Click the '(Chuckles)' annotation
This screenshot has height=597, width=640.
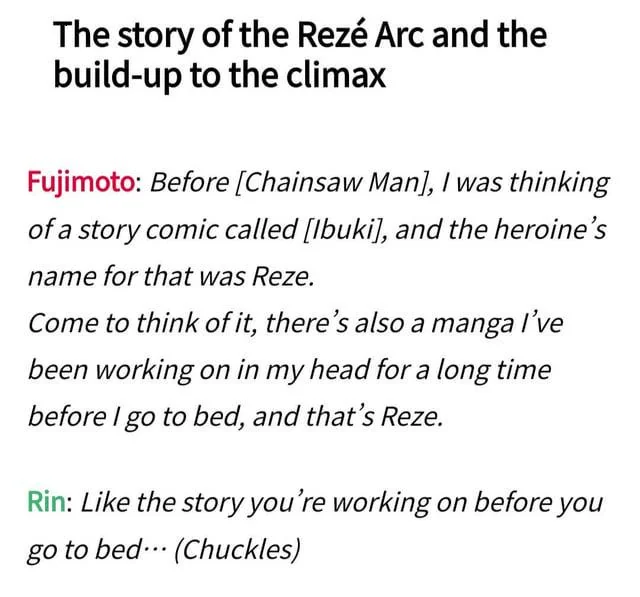pyautogui.click(x=237, y=550)
